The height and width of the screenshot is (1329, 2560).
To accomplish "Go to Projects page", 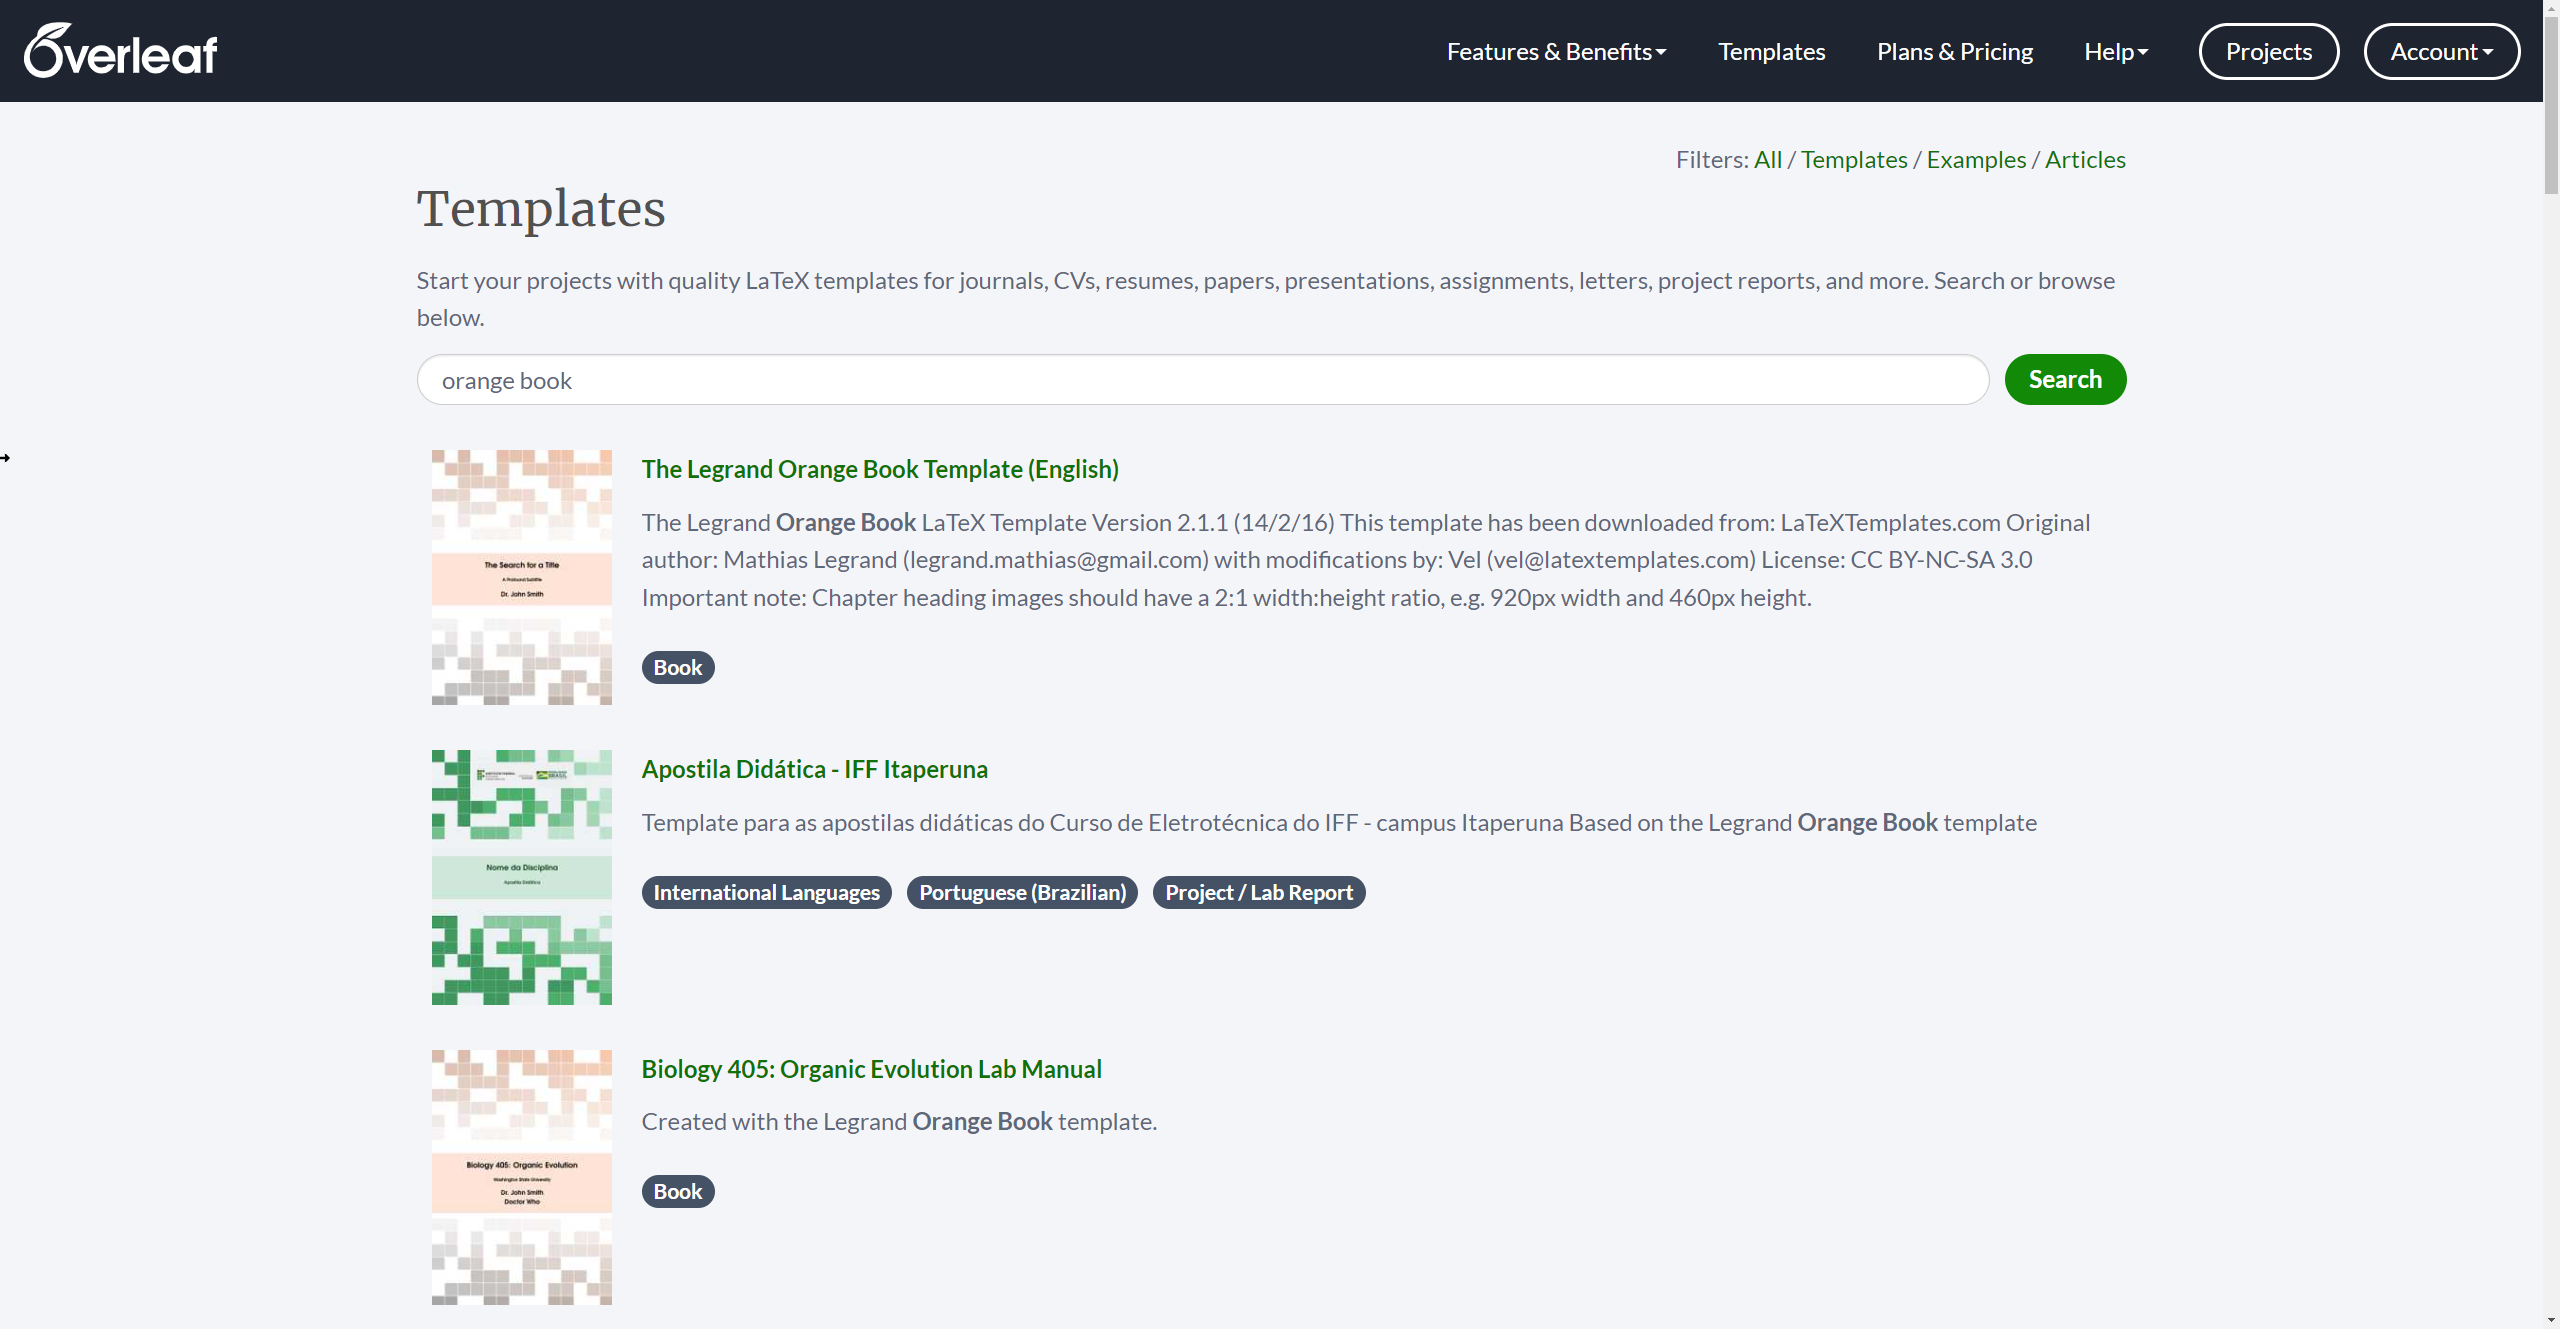I will (2268, 51).
